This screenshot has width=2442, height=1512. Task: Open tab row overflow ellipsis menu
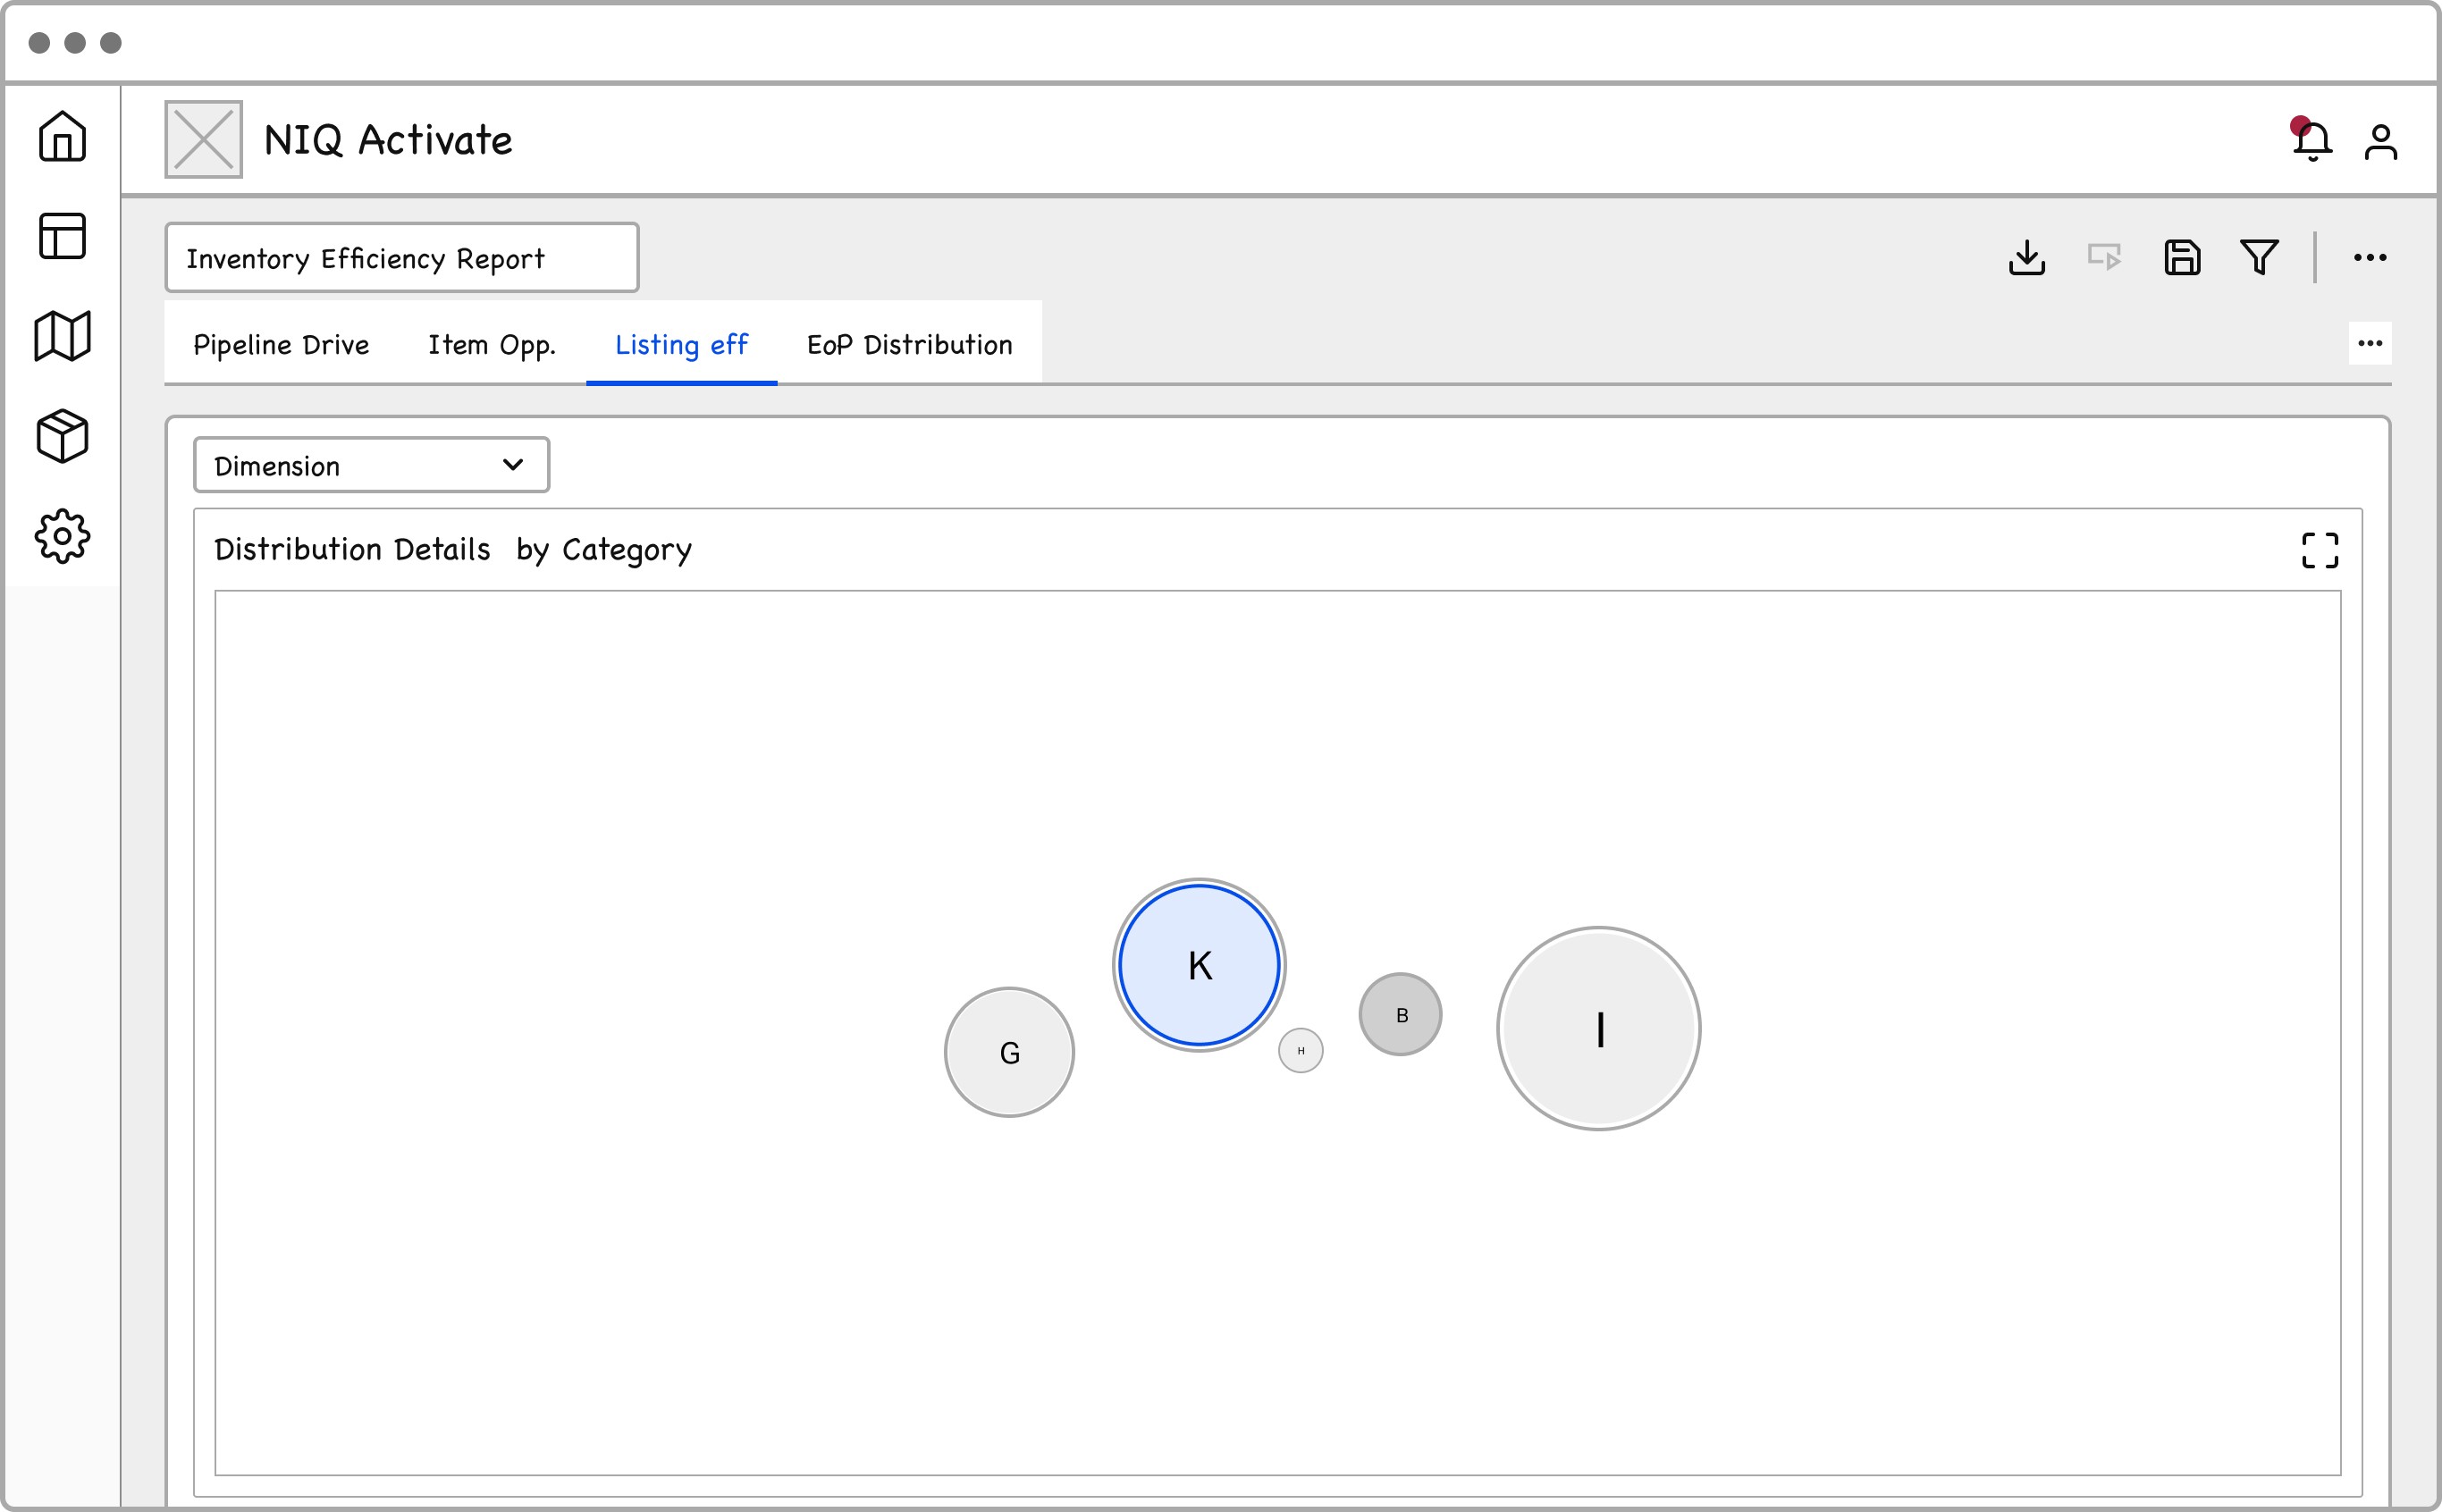coord(2370,343)
